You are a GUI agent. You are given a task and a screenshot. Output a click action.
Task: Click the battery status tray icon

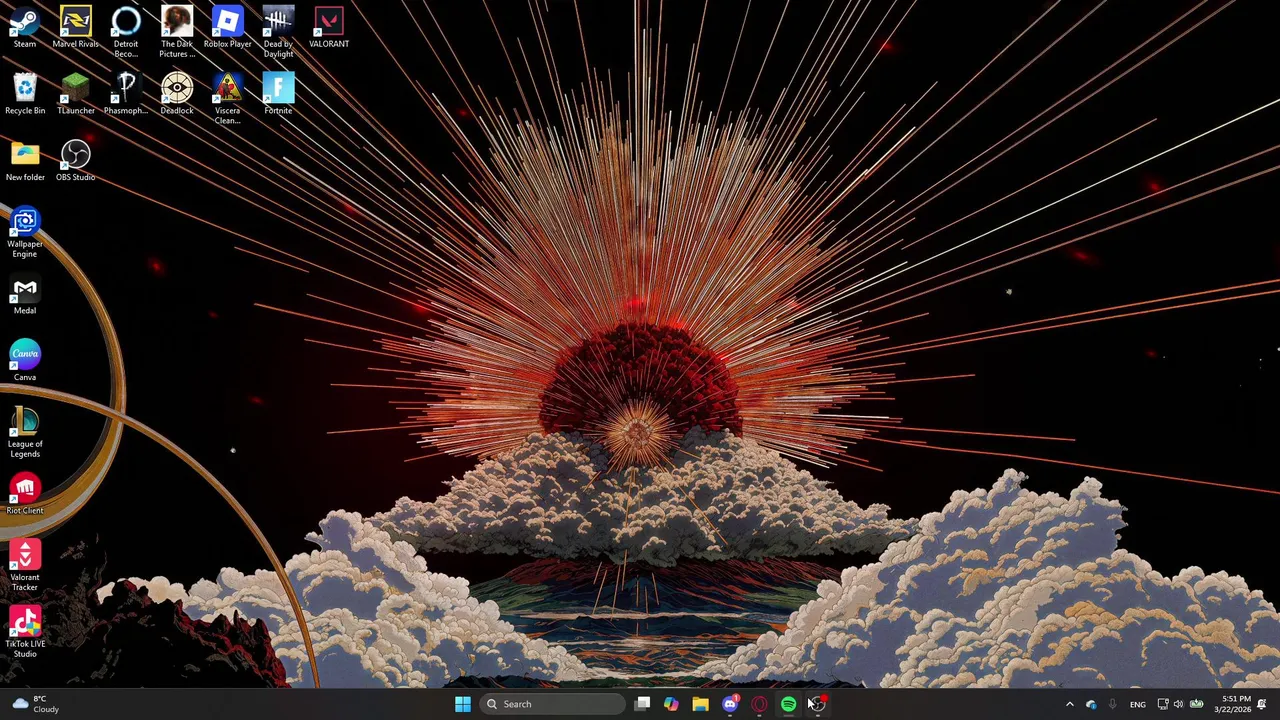(1196, 704)
